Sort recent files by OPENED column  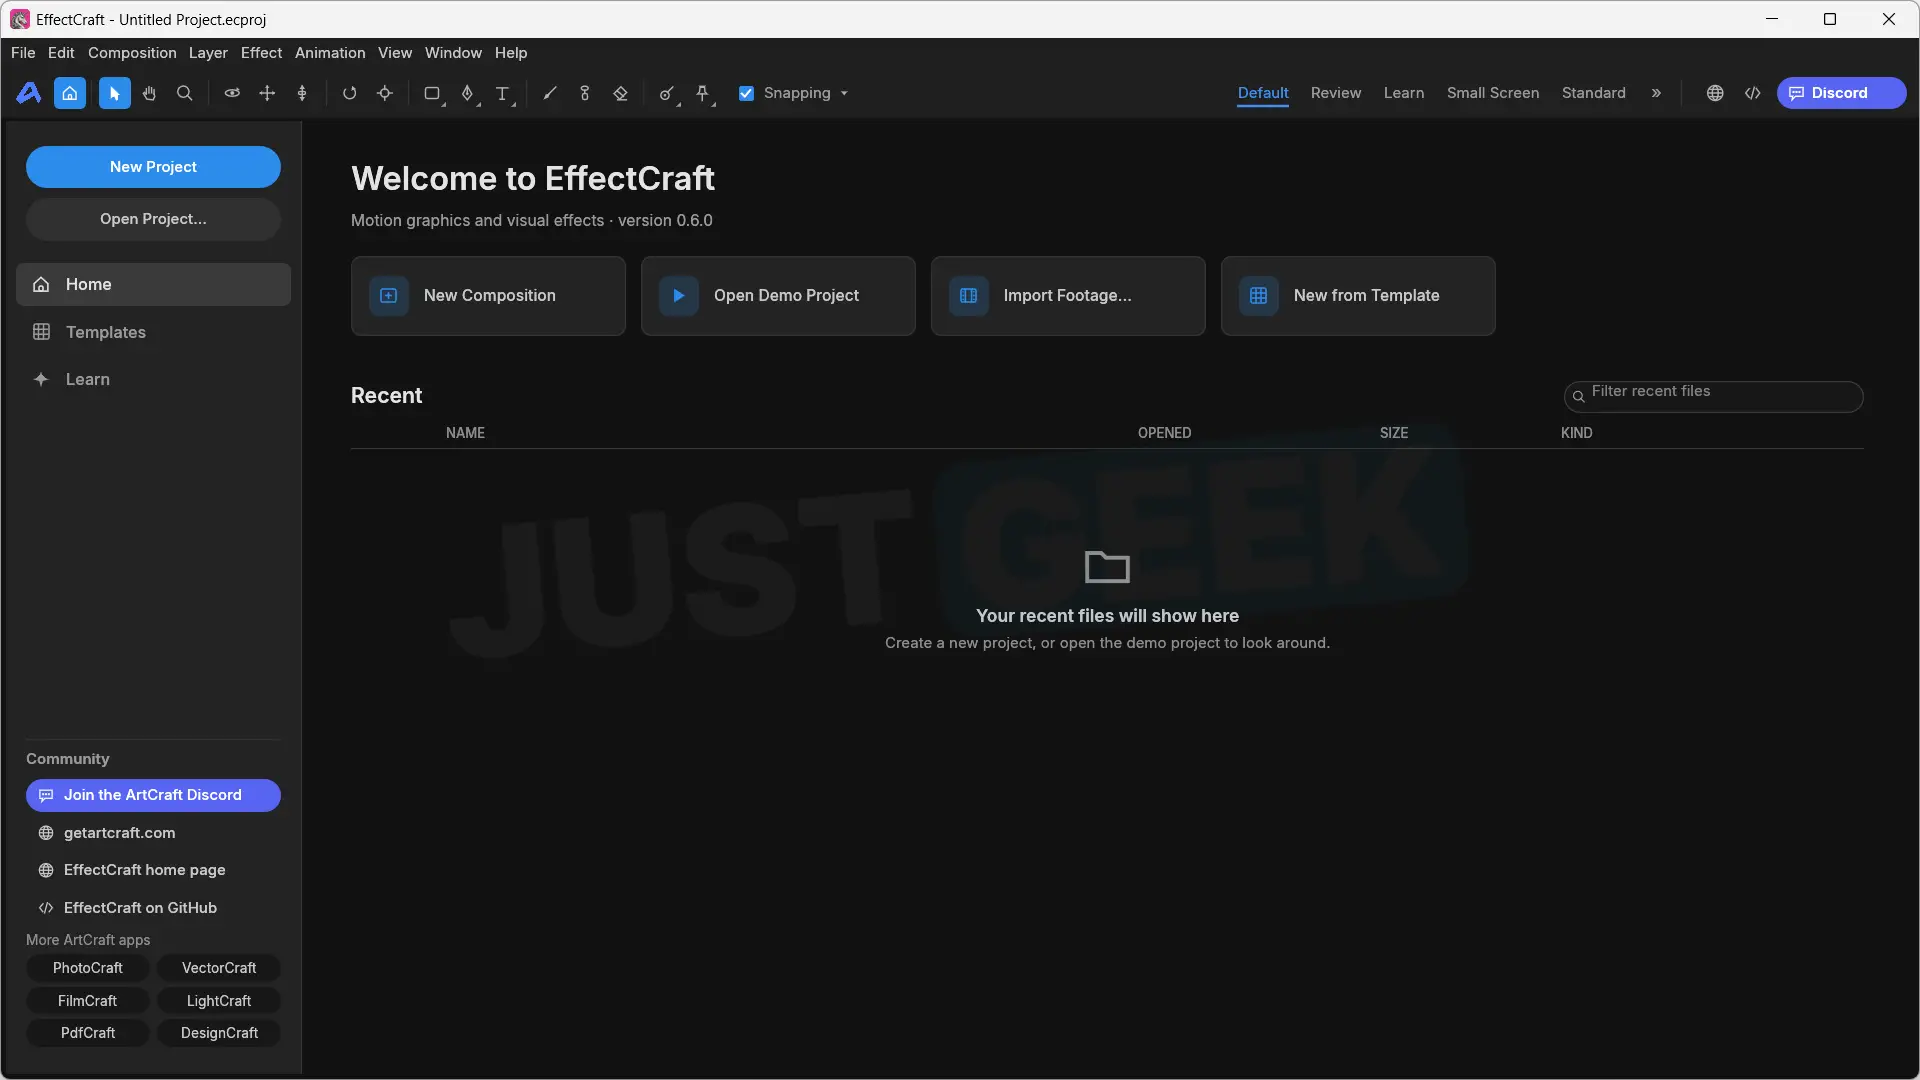(1164, 433)
